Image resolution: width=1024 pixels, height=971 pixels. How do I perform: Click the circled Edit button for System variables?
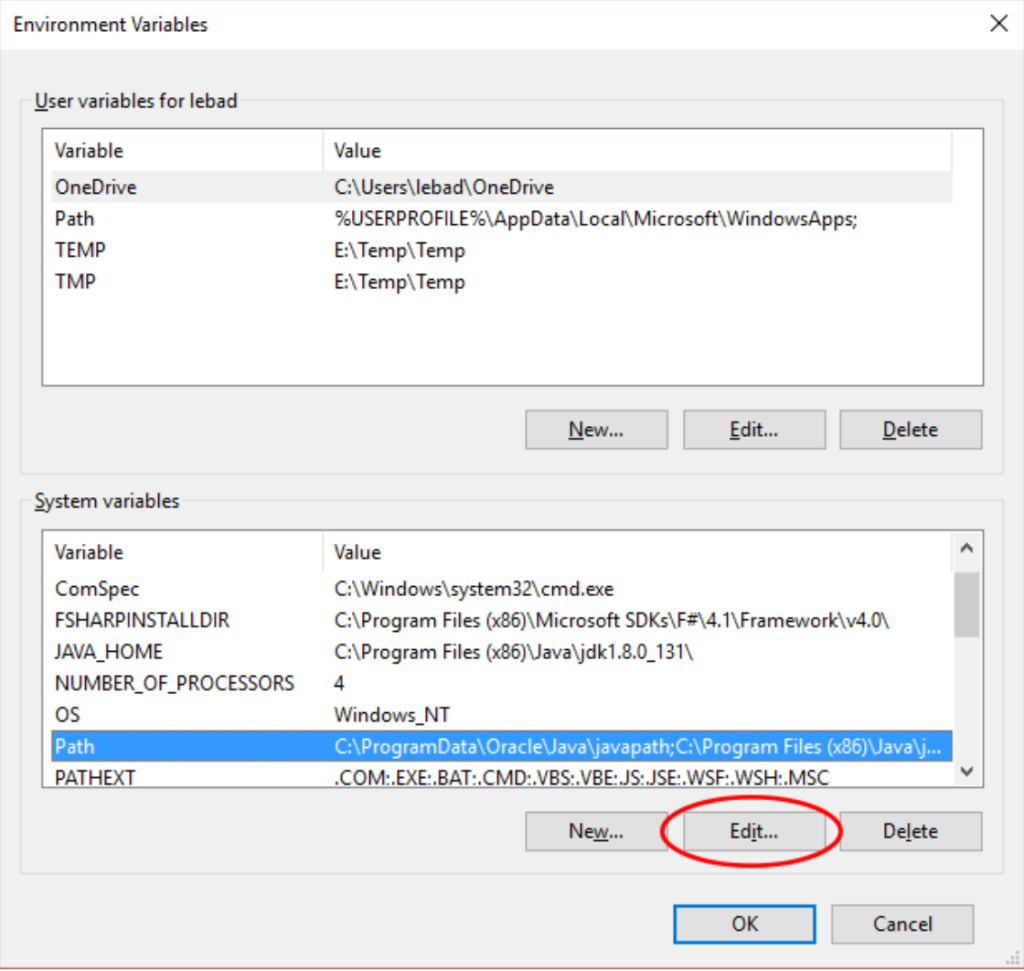[754, 831]
